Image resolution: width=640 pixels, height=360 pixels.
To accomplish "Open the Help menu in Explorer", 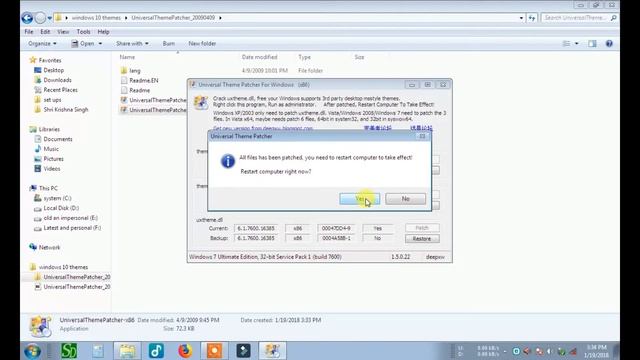I will coord(103,31).
